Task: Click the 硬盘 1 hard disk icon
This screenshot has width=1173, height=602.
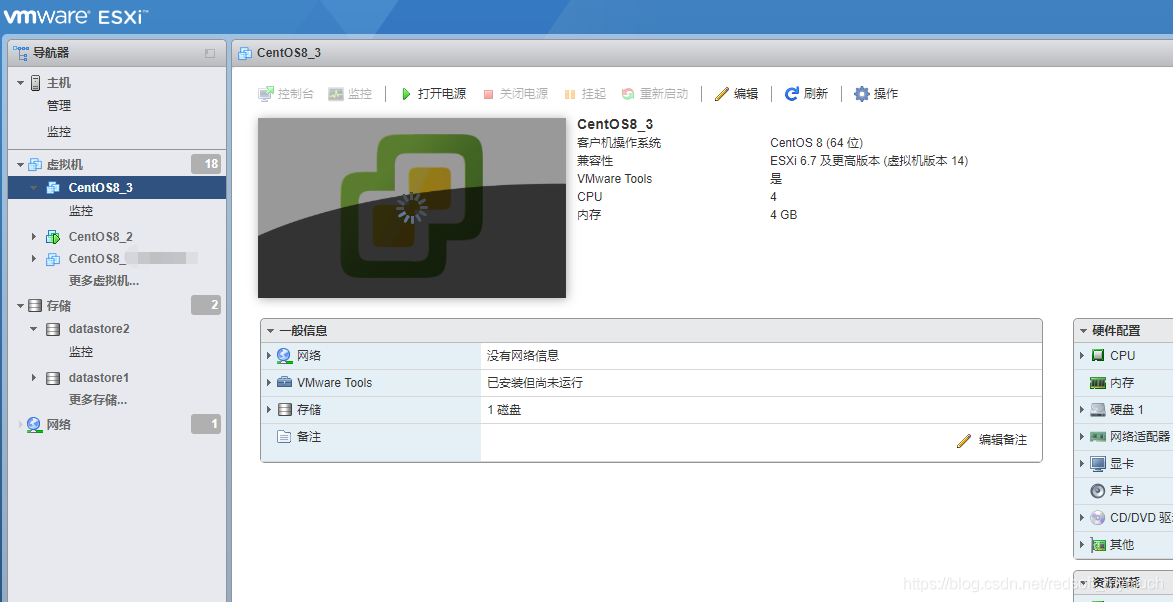Action: [1097, 410]
